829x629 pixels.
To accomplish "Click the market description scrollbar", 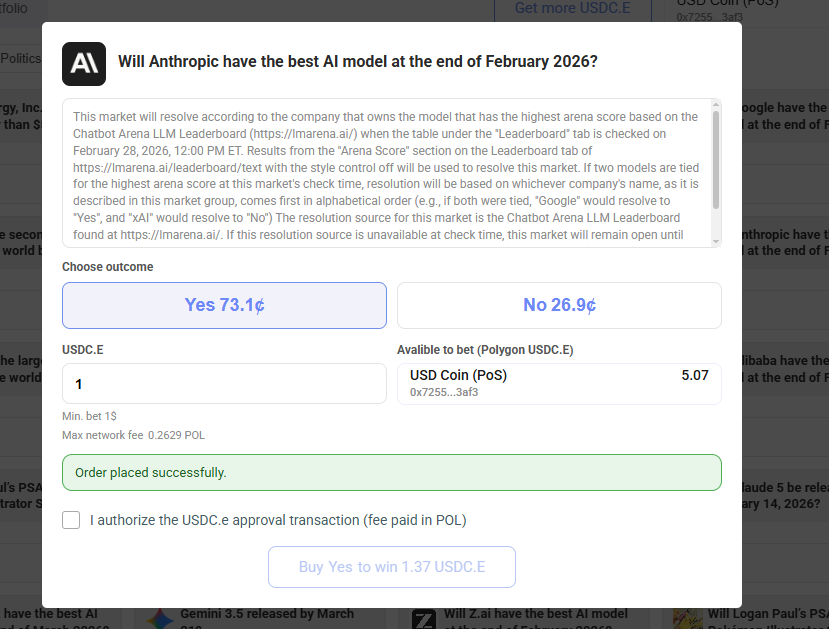I will [x=715, y=160].
